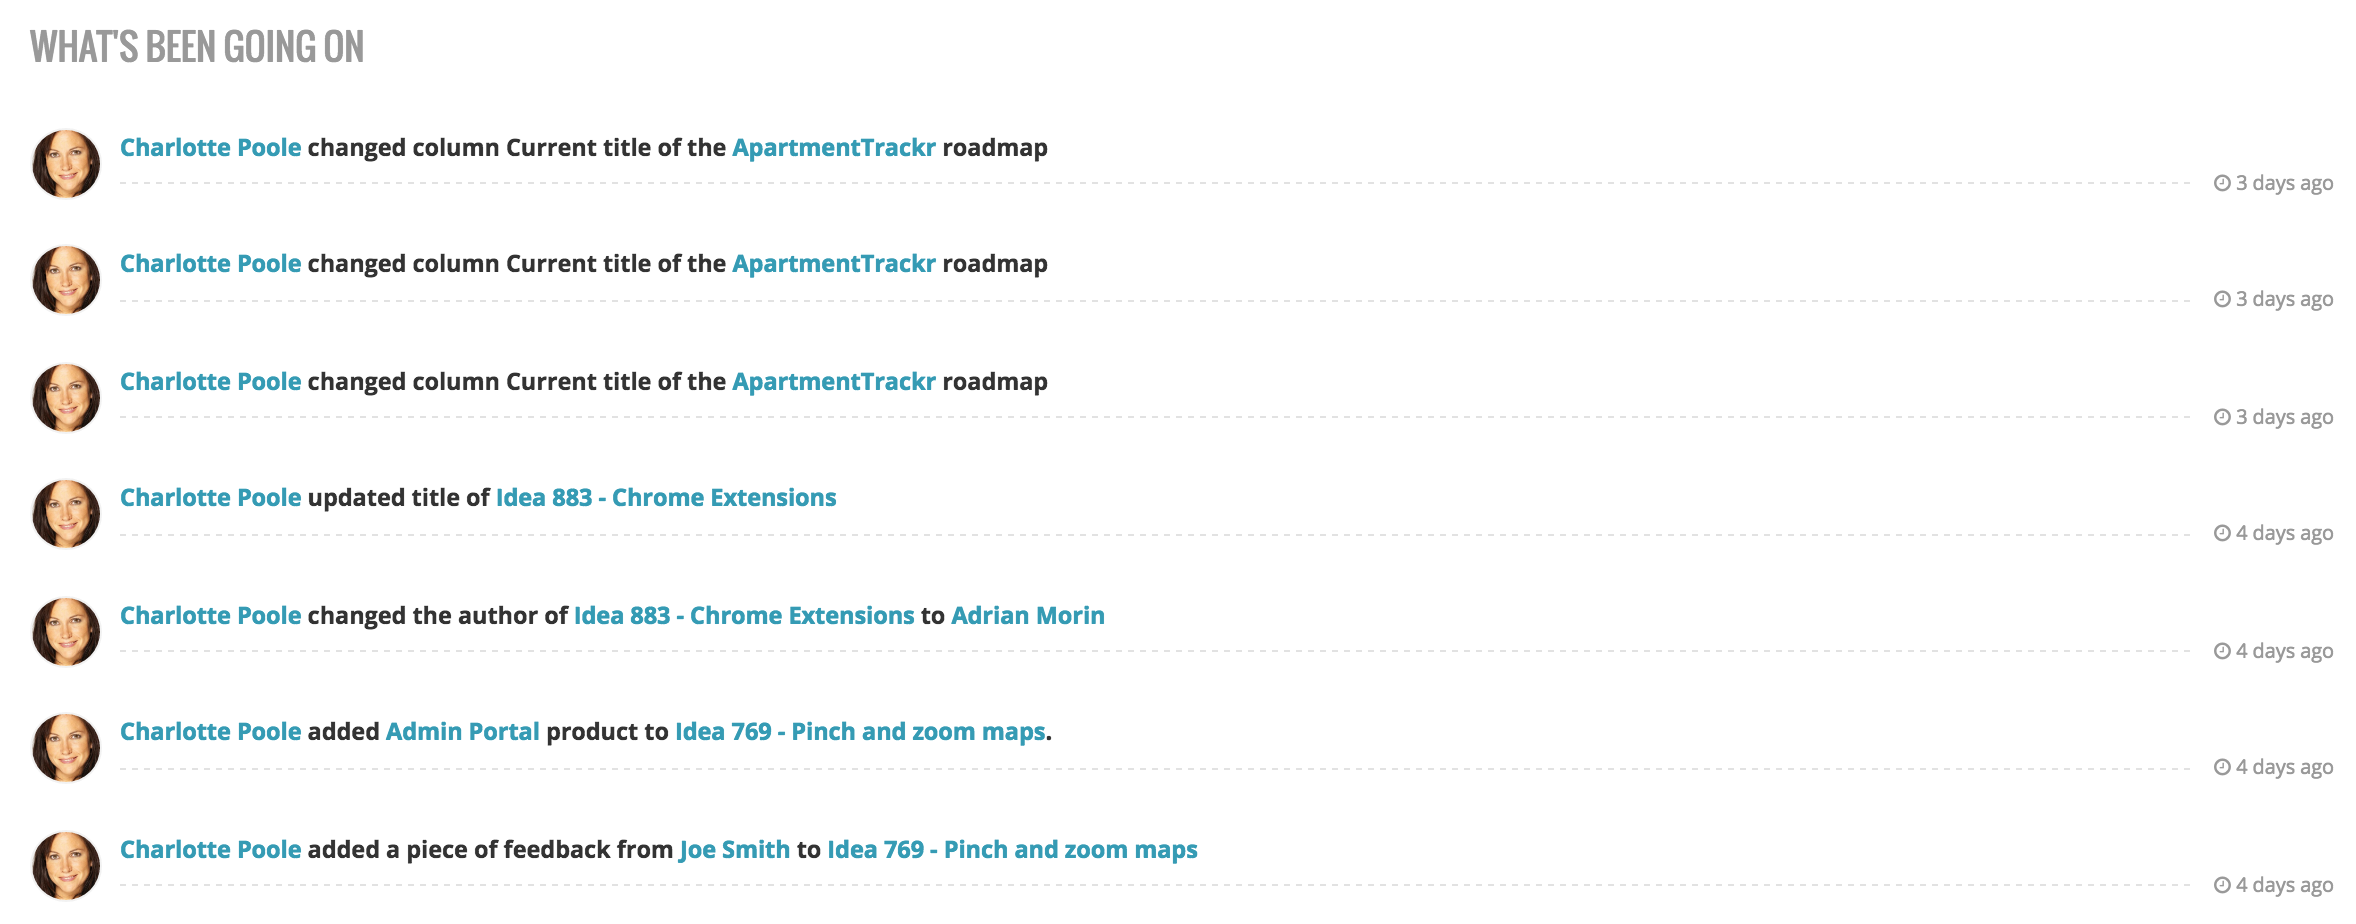Open Idea 883 link in author change entry
The height and width of the screenshot is (924, 2356).
coord(744,616)
